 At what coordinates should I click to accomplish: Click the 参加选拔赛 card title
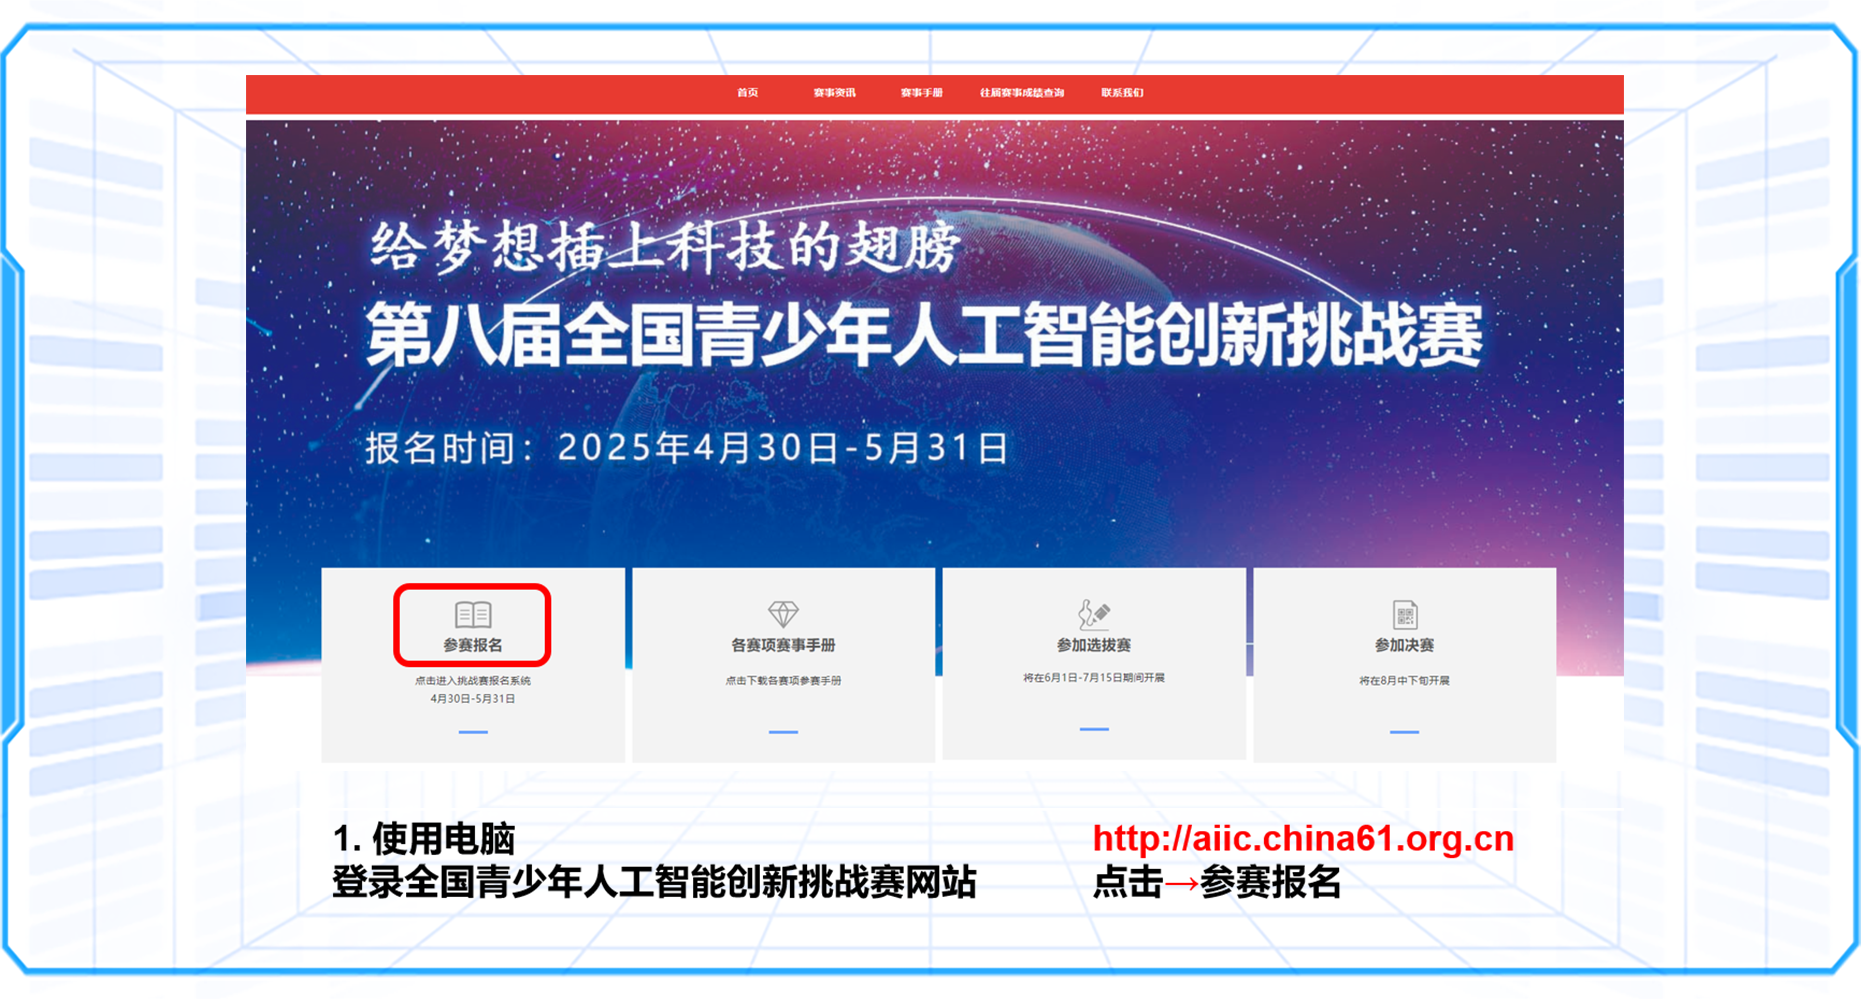pyautogui.click(x=1093, y=645)
